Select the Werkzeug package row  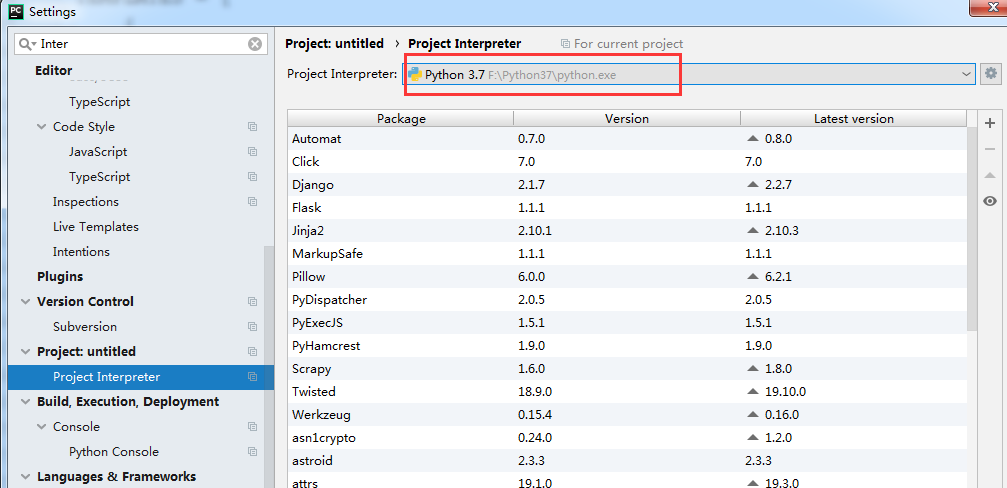coord(627,415)
